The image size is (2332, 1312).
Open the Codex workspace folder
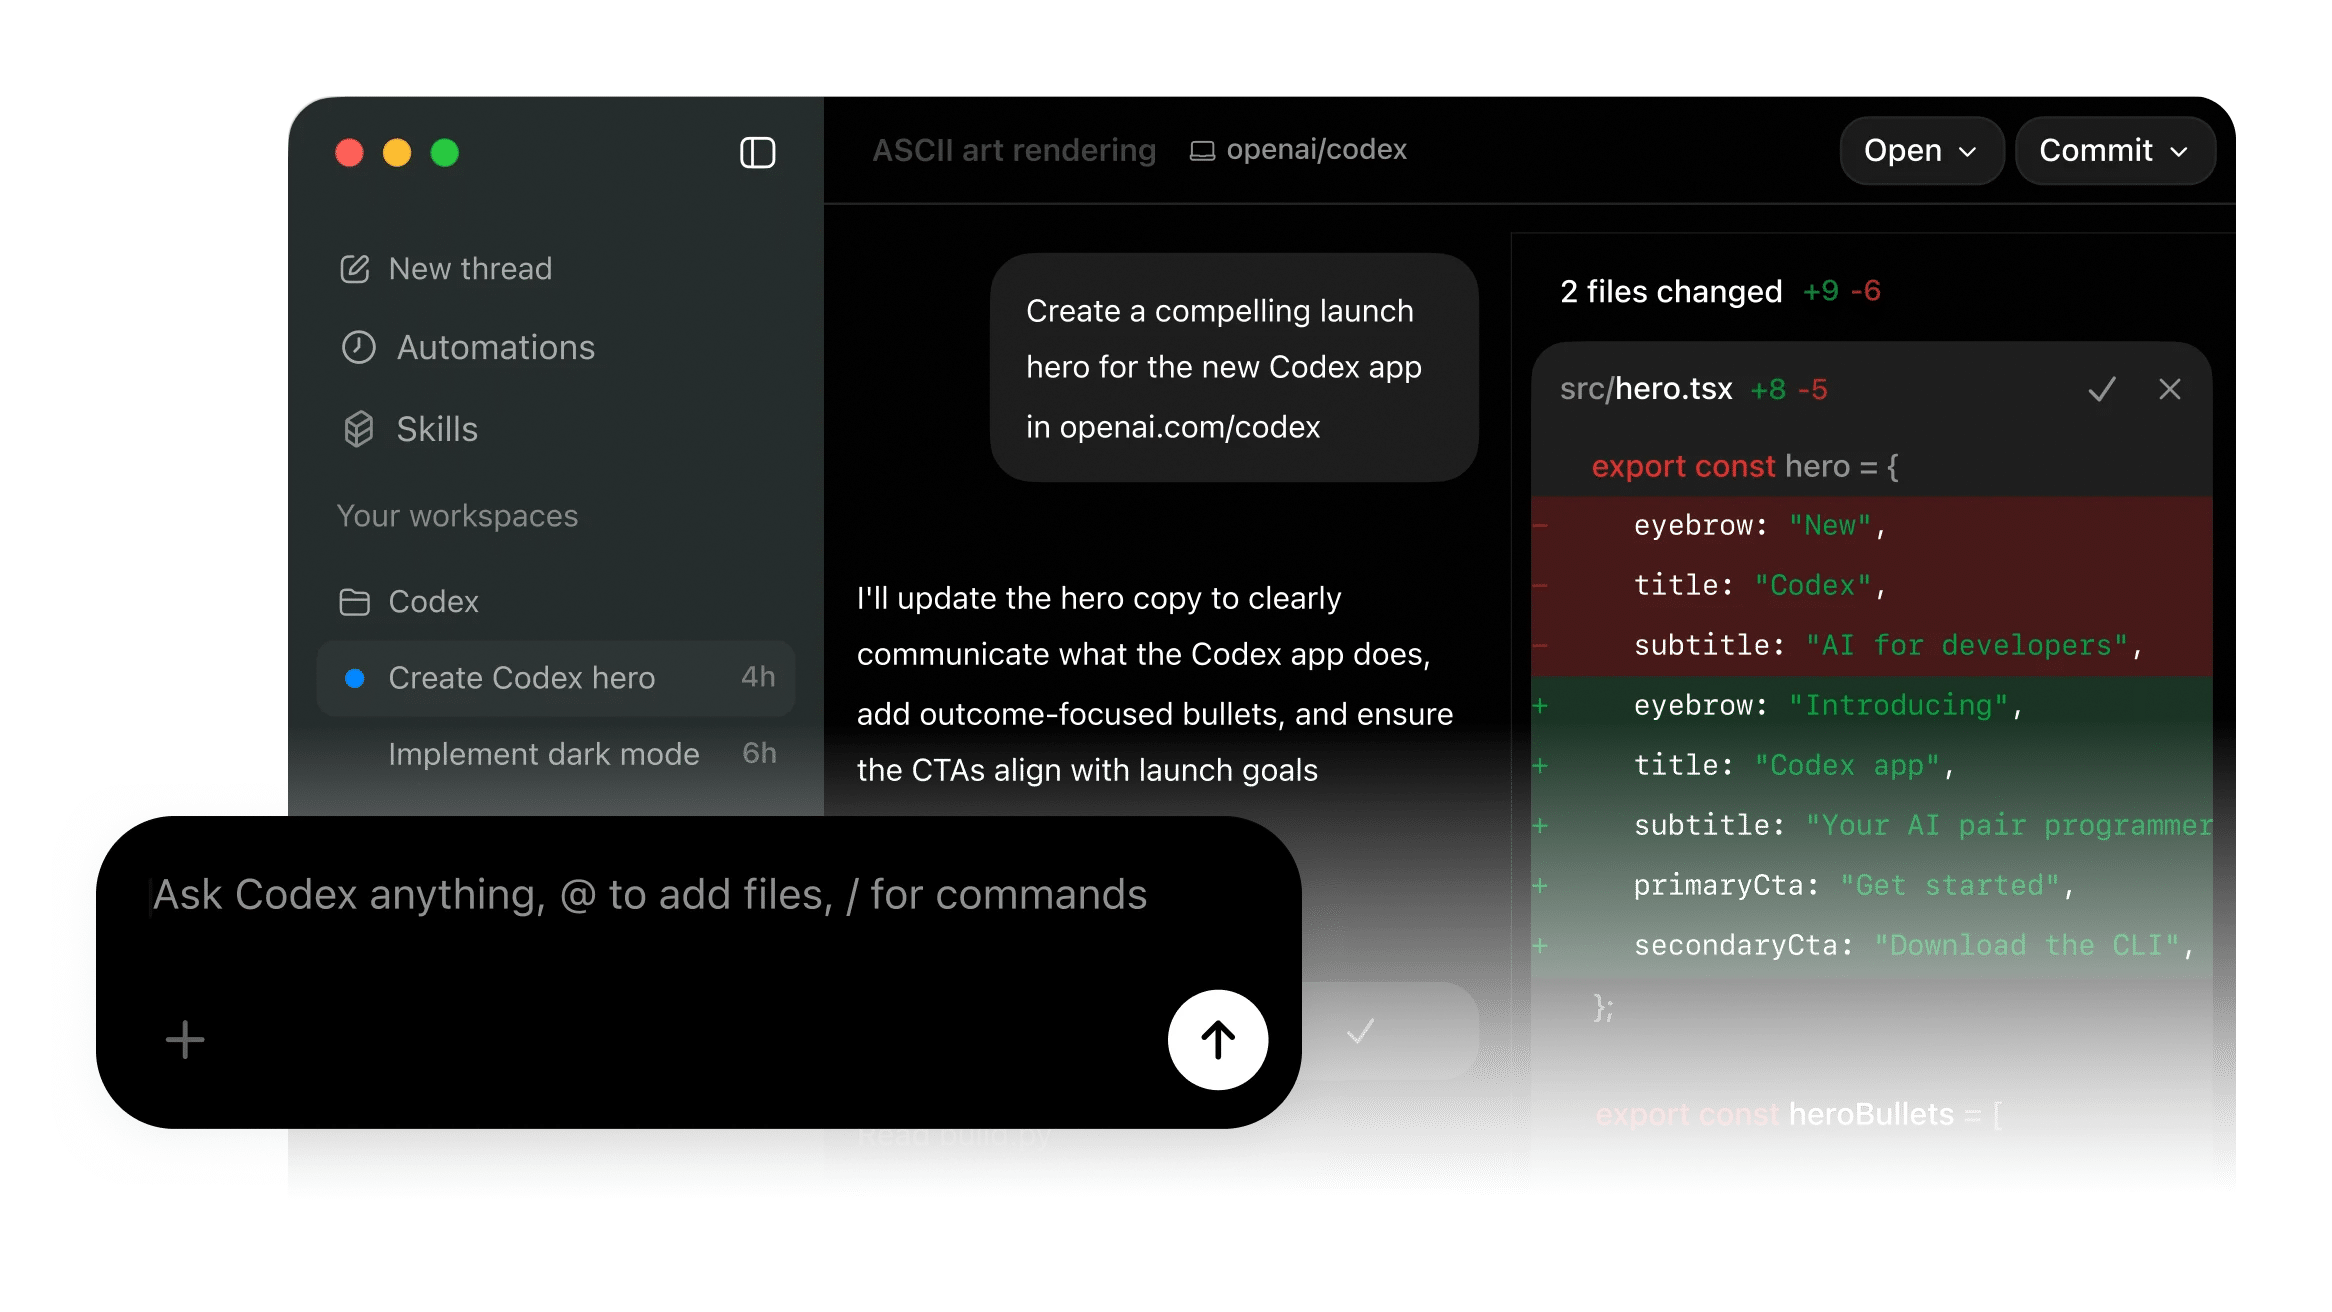click(433, 601)
